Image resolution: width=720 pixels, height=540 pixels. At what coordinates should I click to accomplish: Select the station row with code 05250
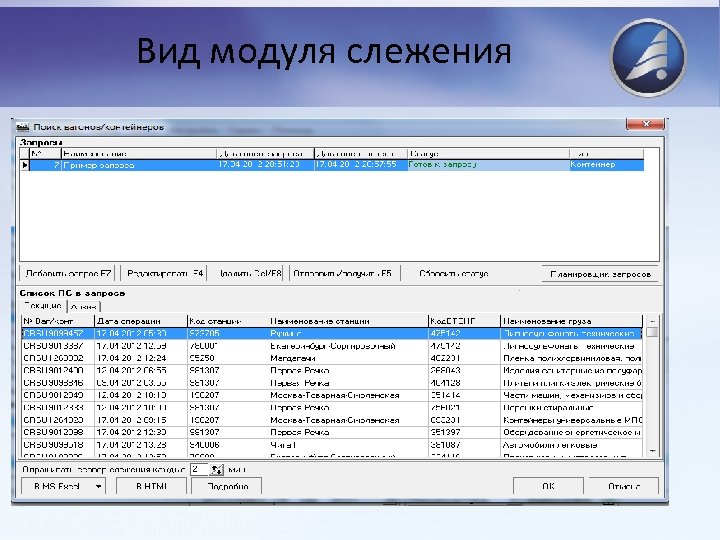click(x=332, y=358)
